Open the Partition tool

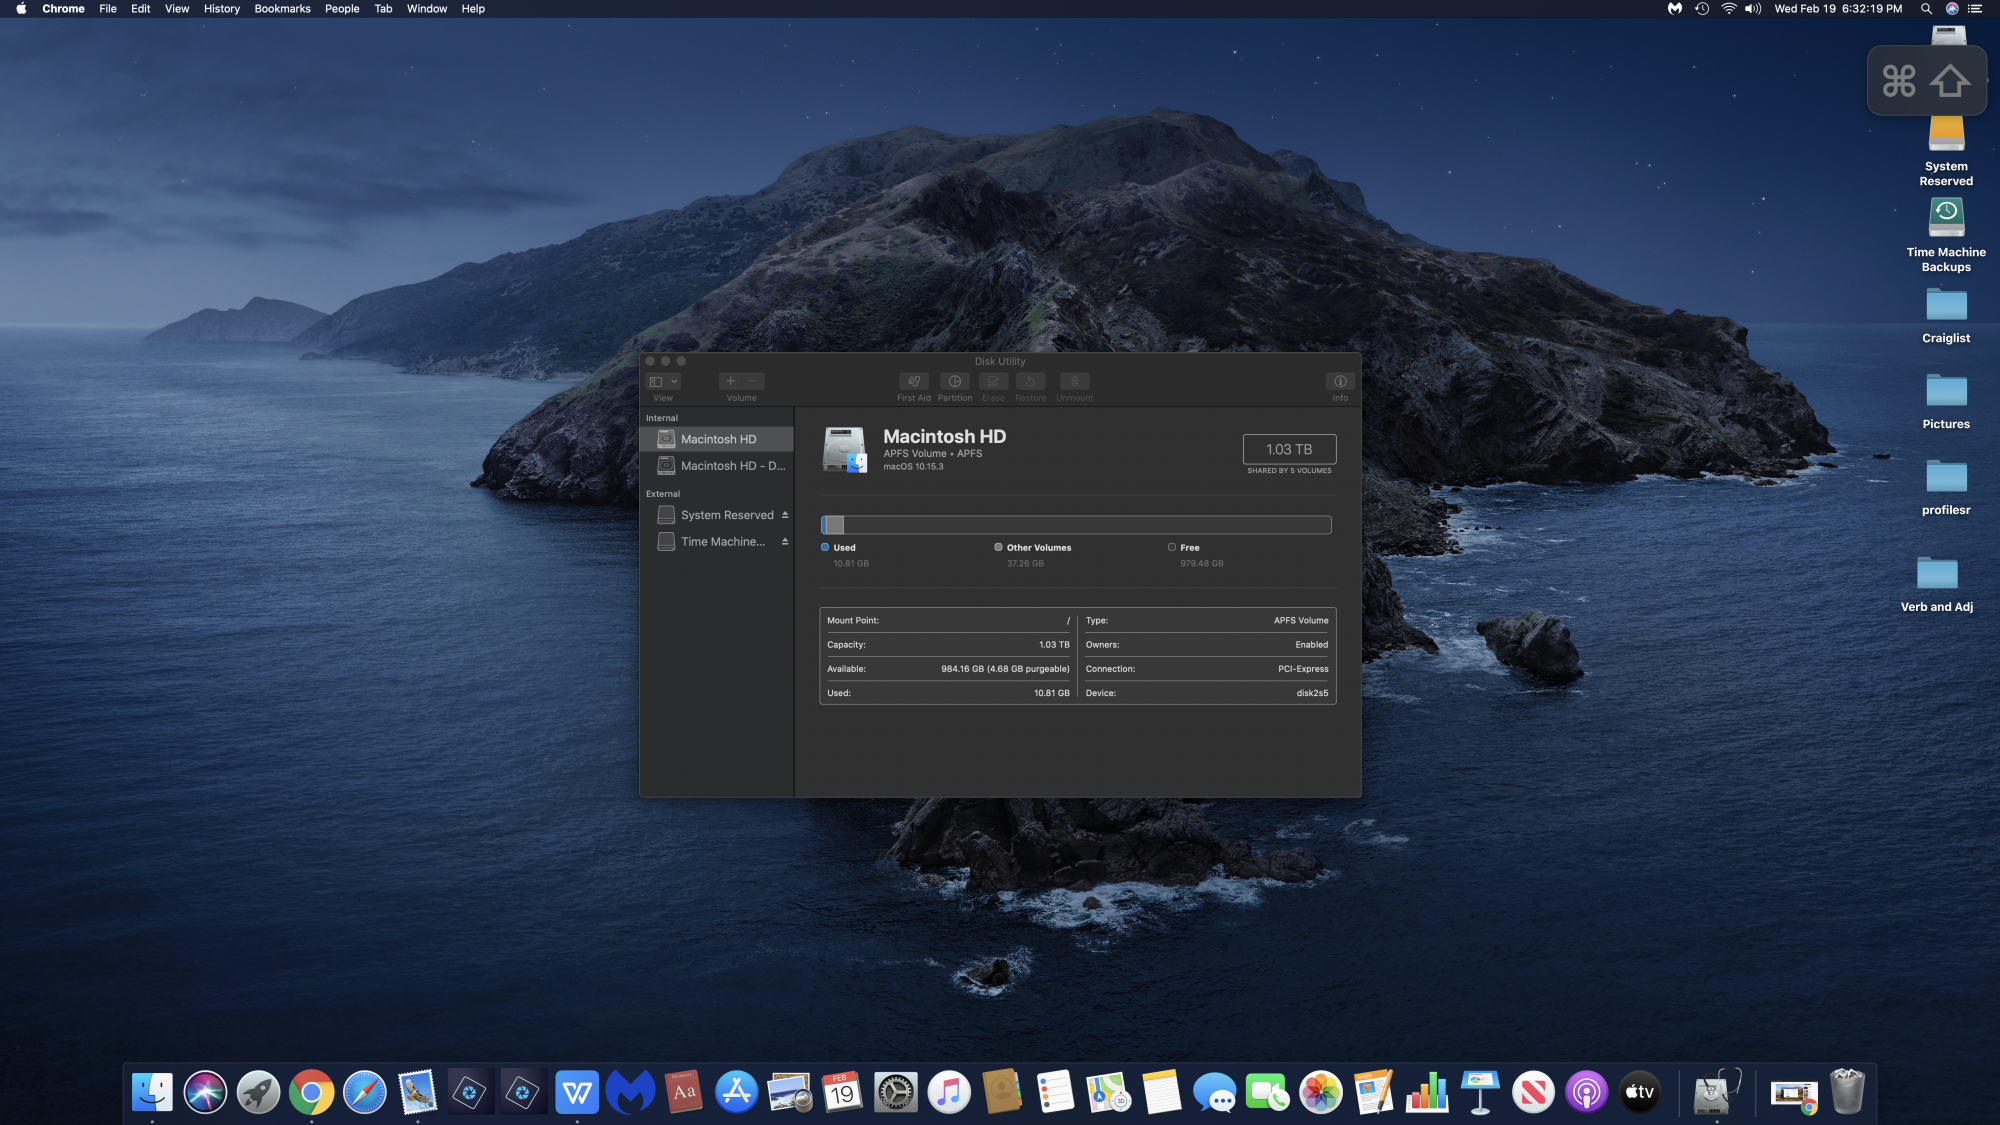954,381
